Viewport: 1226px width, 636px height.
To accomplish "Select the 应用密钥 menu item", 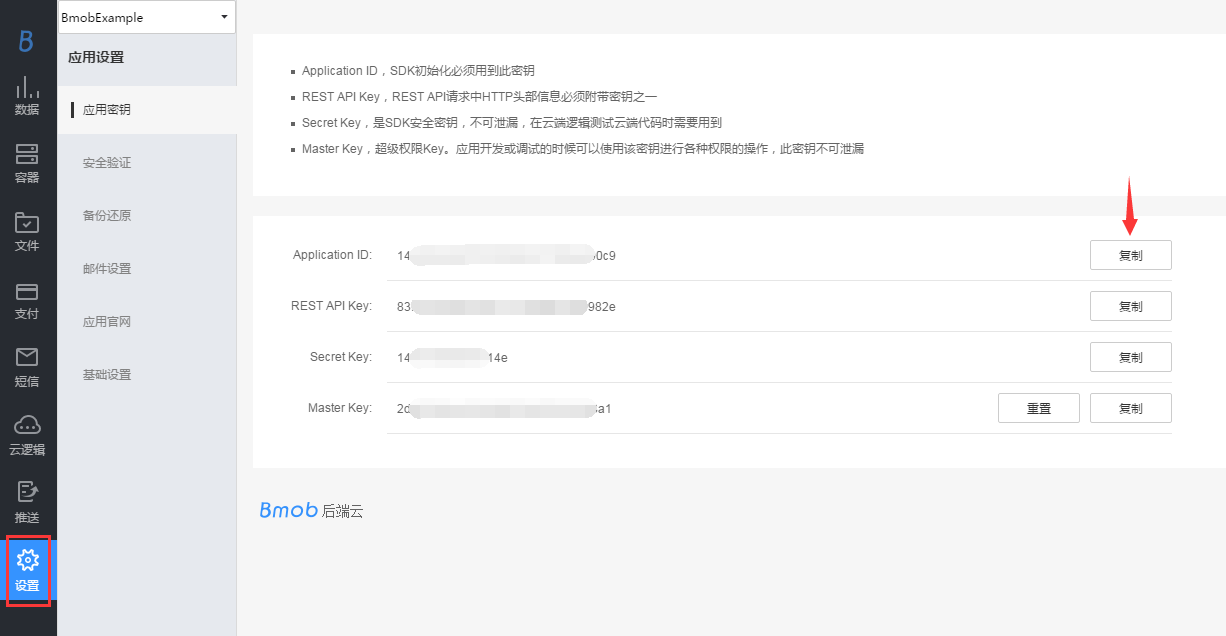I will [x=107, y=110].
